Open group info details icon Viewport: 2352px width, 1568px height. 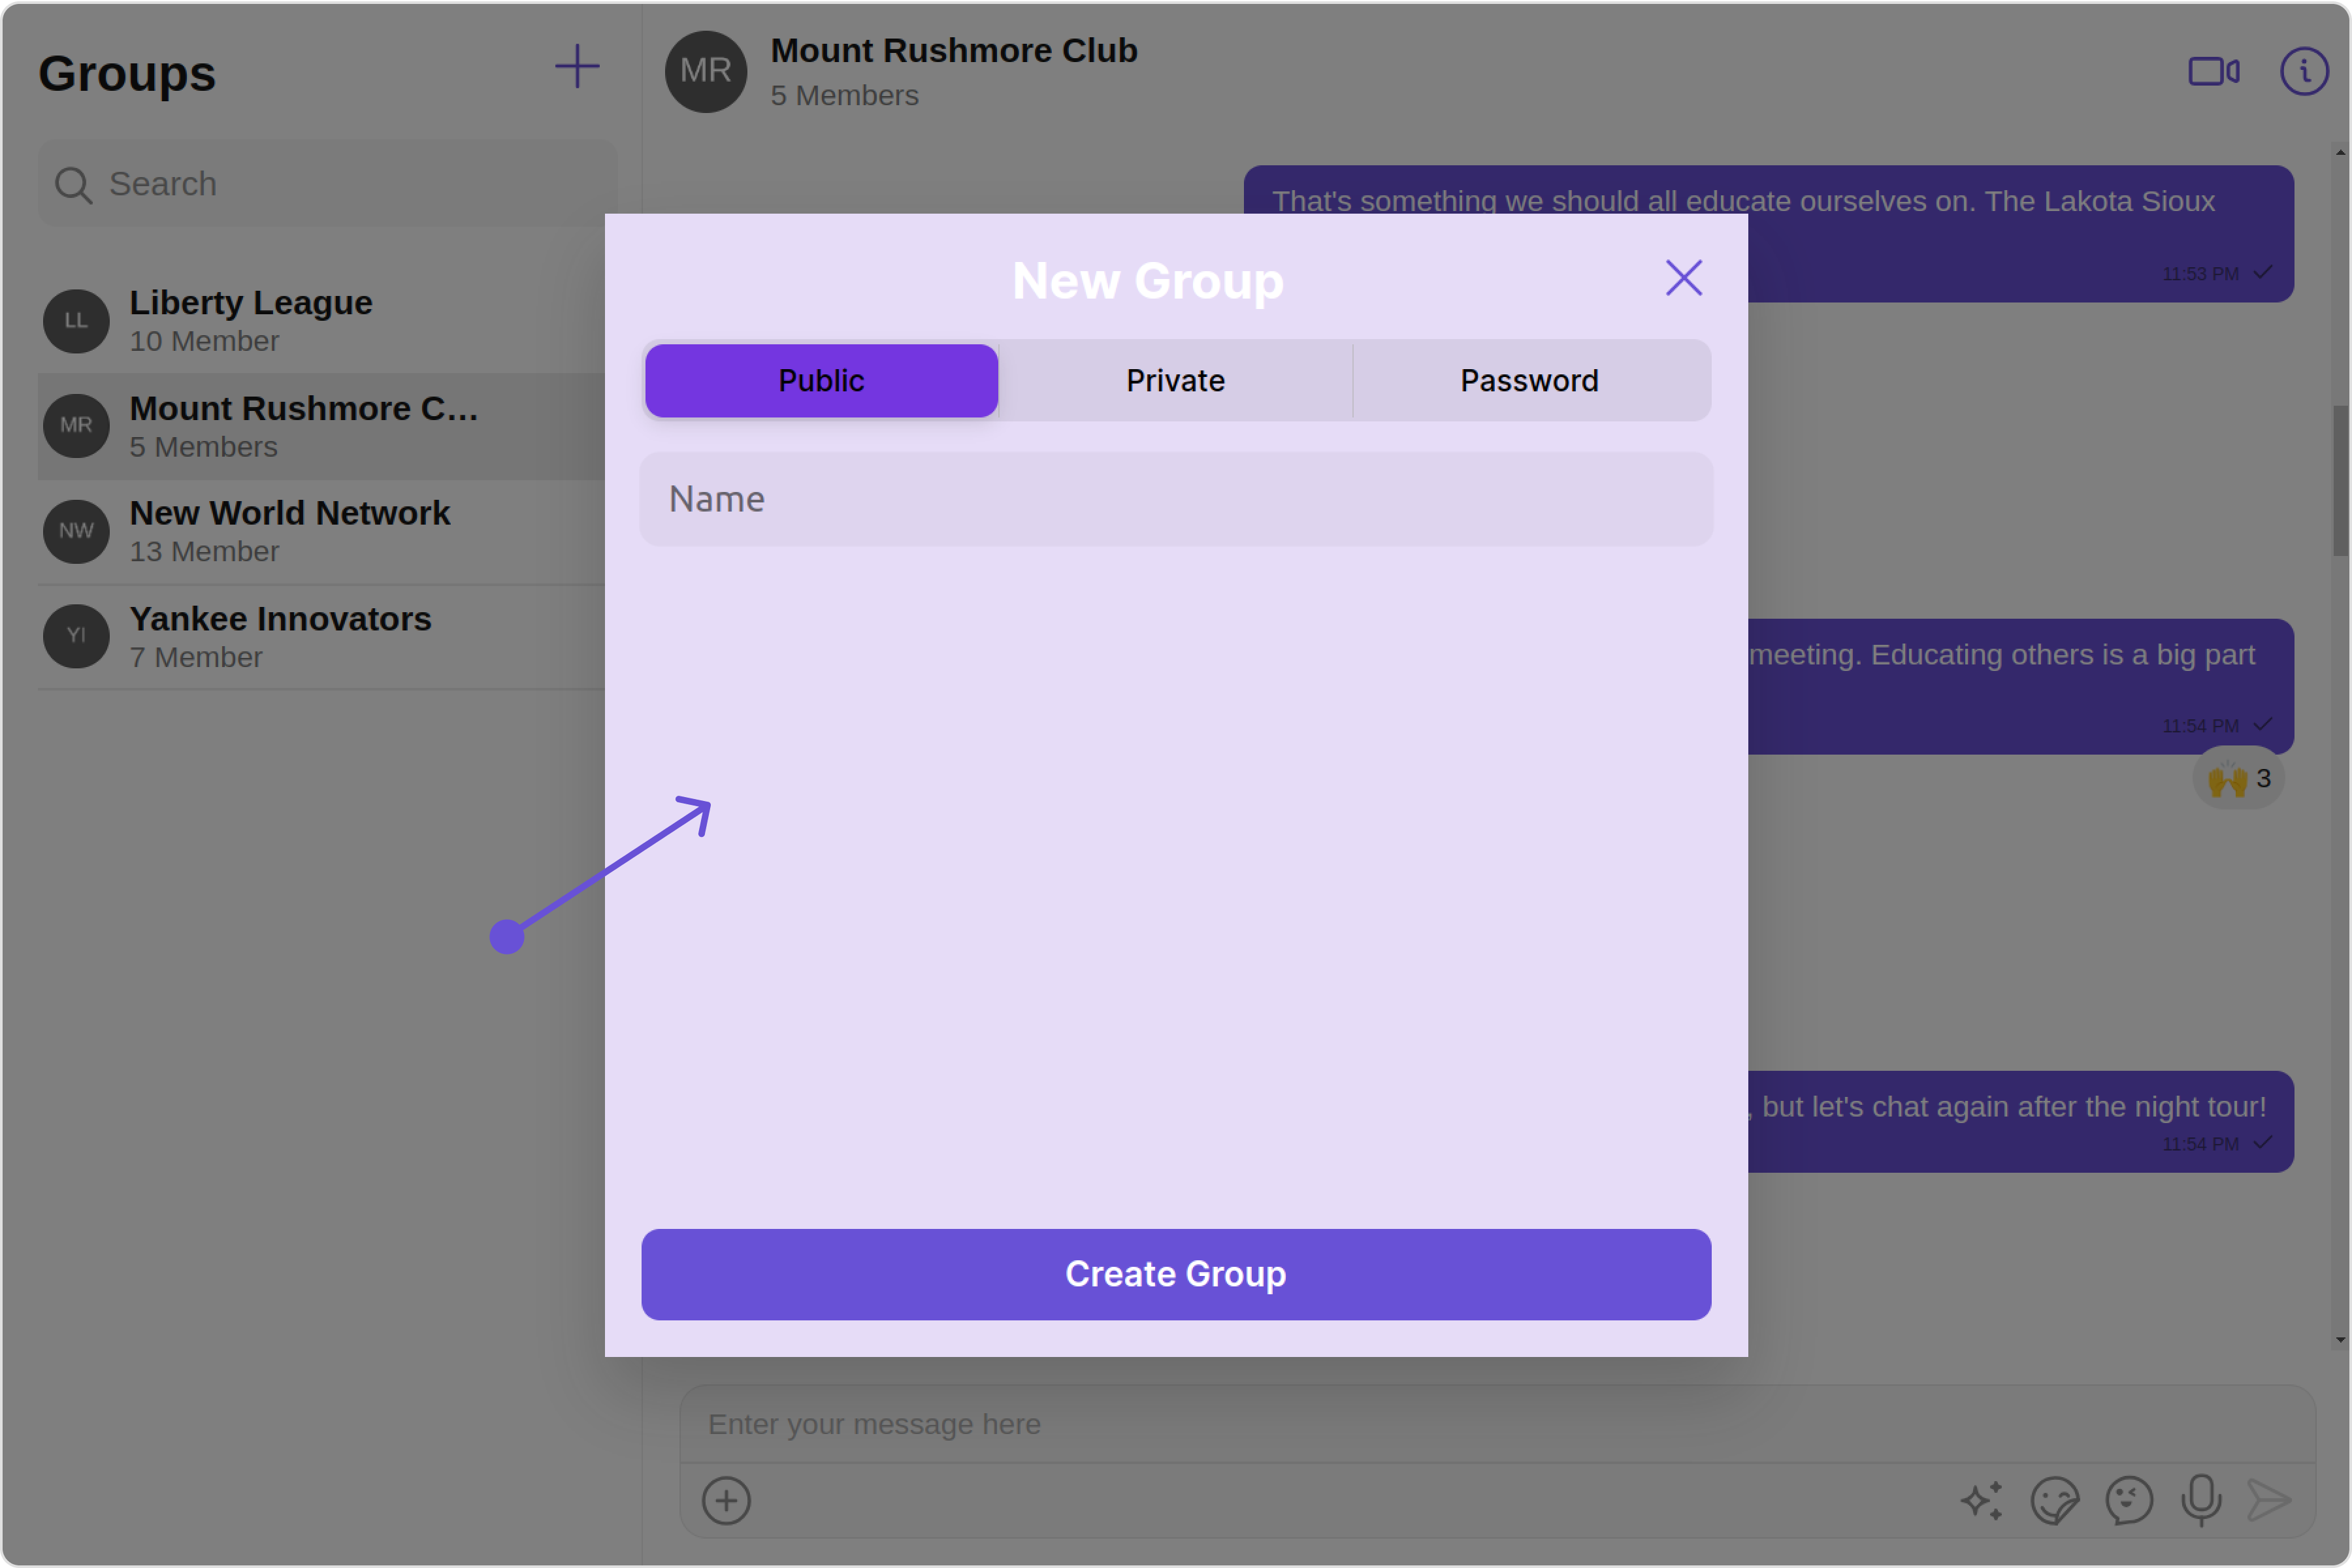[x=2303, y=71]
